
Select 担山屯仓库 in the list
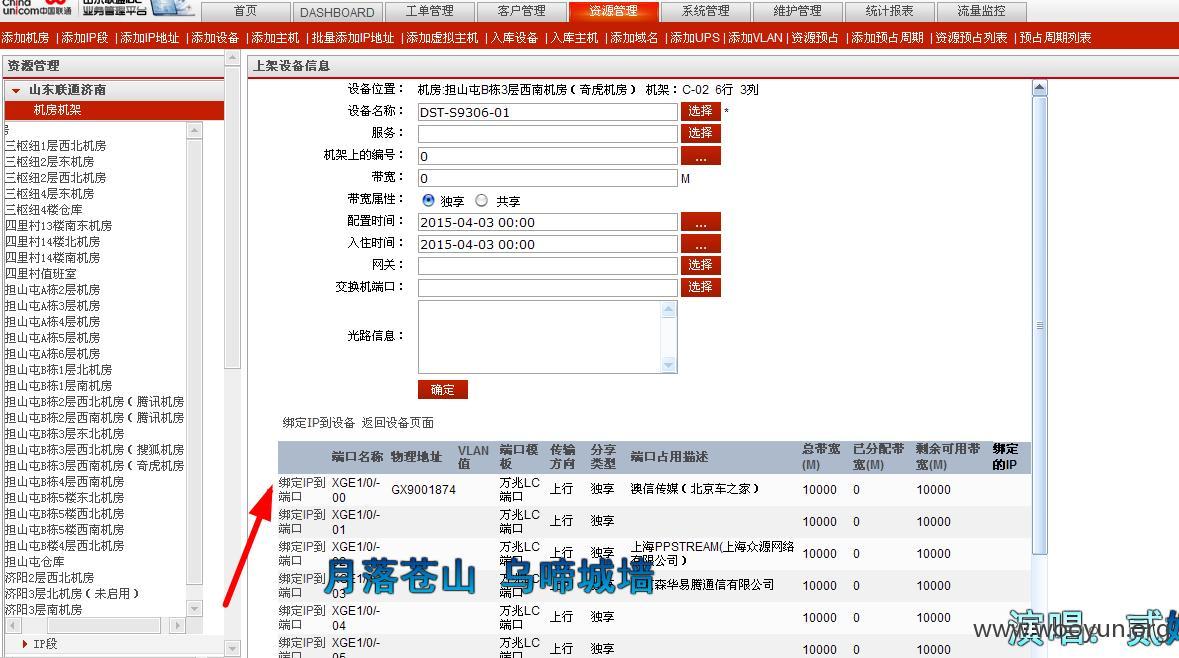35,562
